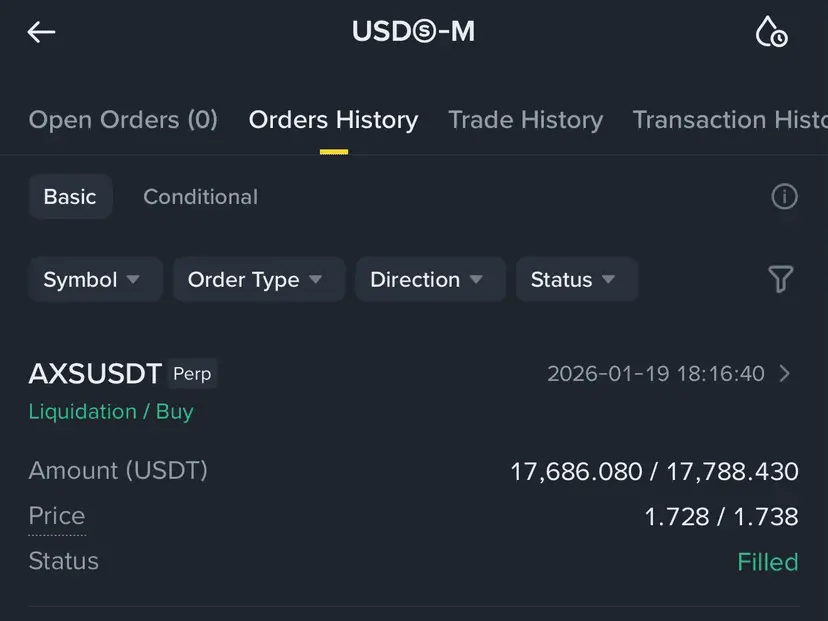Tap the back arrow icon
828x621 pixels.
point(41,32)
